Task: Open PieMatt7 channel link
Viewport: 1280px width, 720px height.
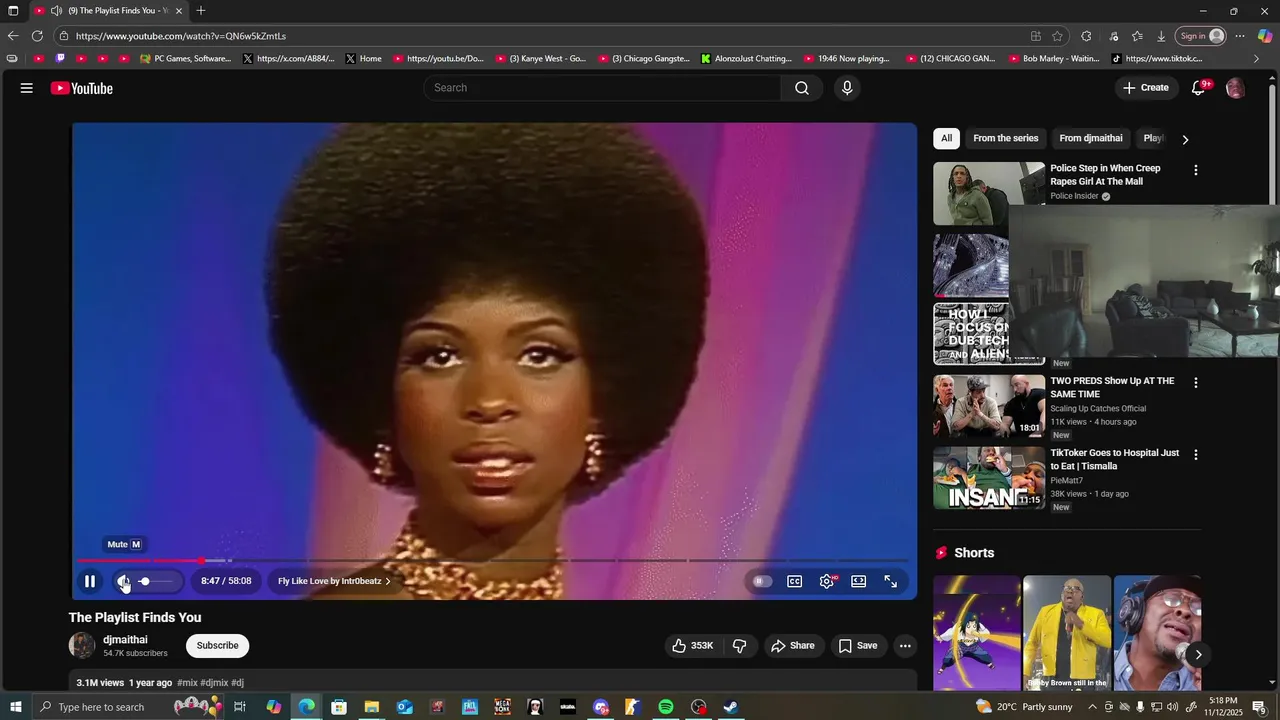Action: point(1066,481)
